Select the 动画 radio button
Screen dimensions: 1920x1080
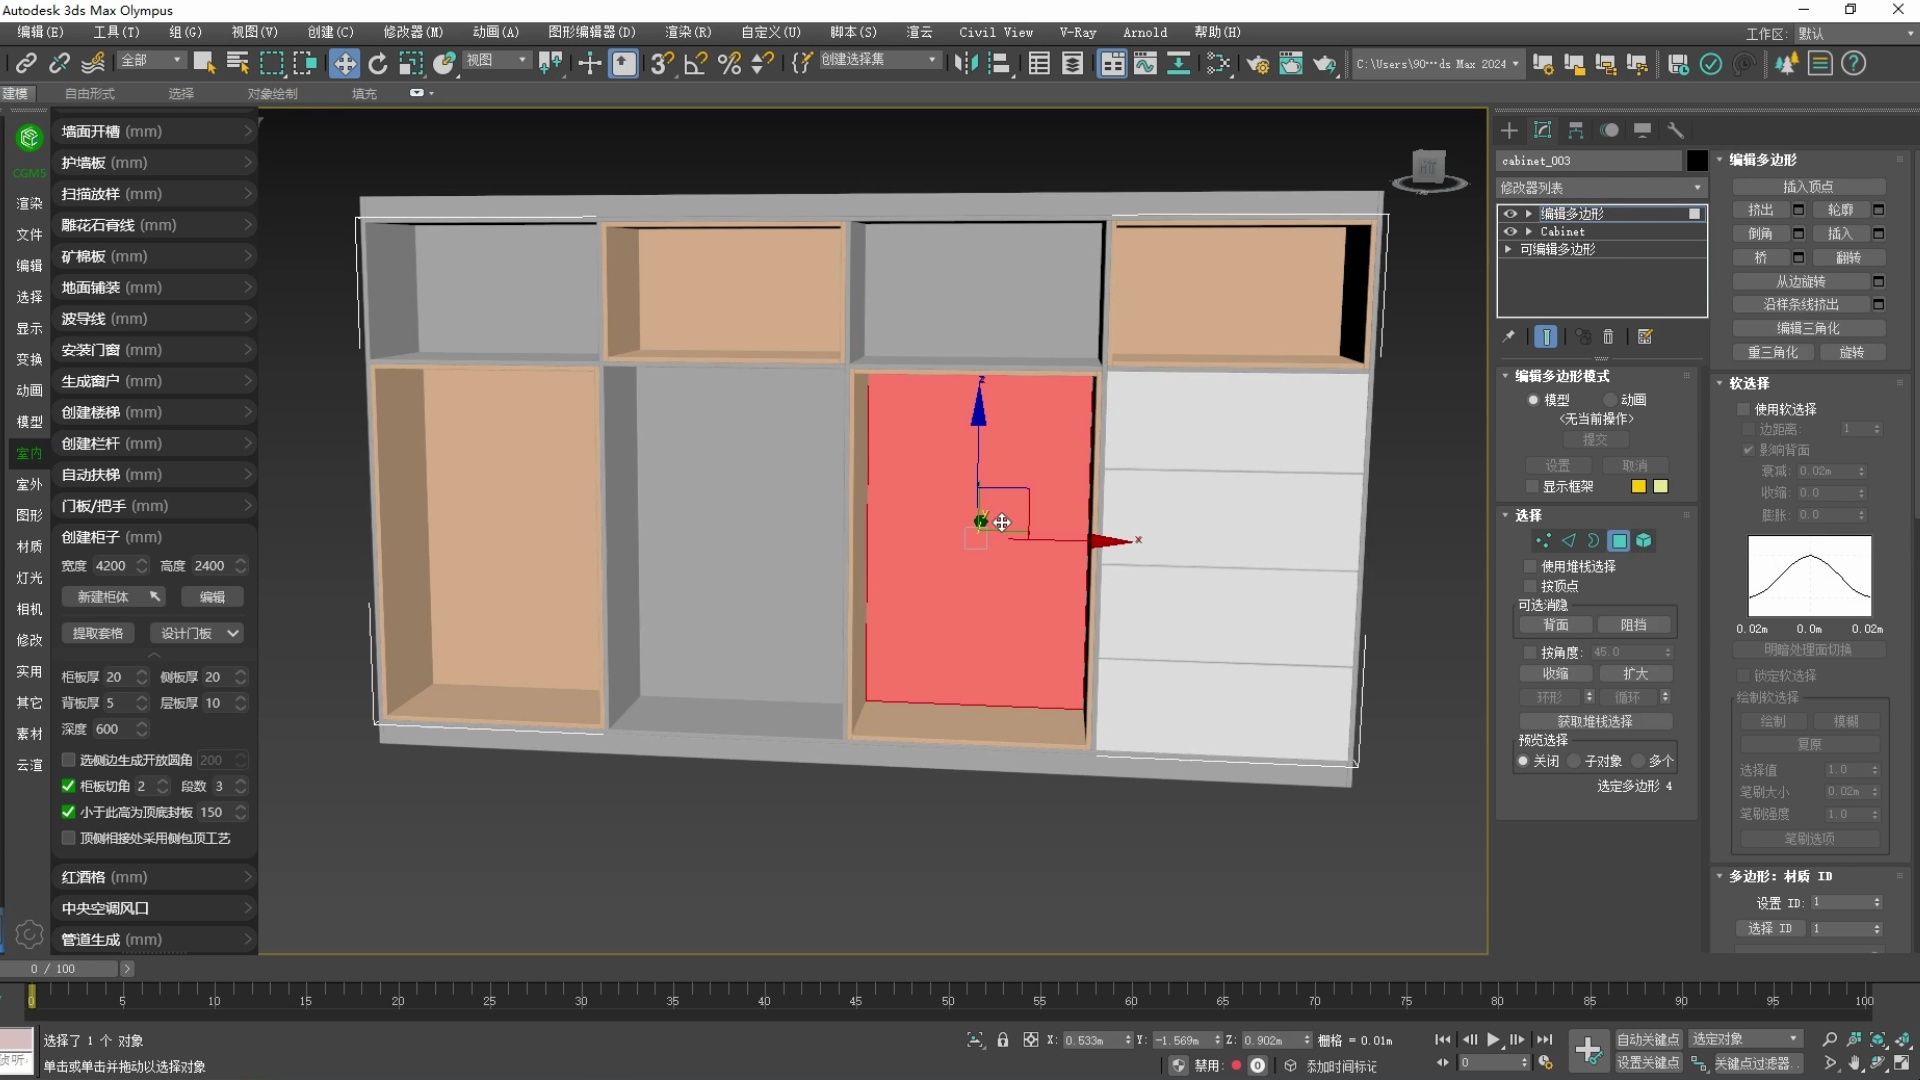tap(1610, 399)
